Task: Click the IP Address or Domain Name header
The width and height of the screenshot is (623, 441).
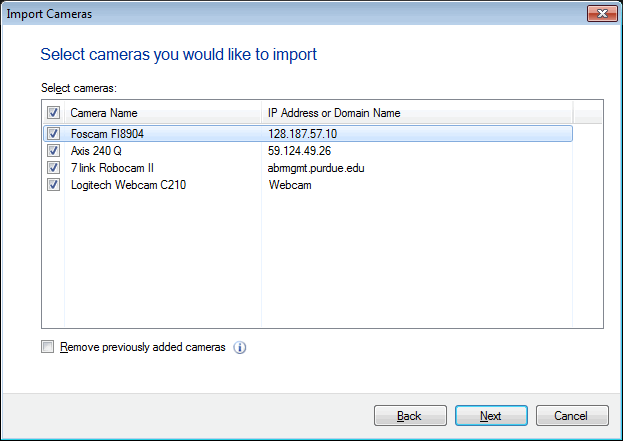Action: click(334, 113)
